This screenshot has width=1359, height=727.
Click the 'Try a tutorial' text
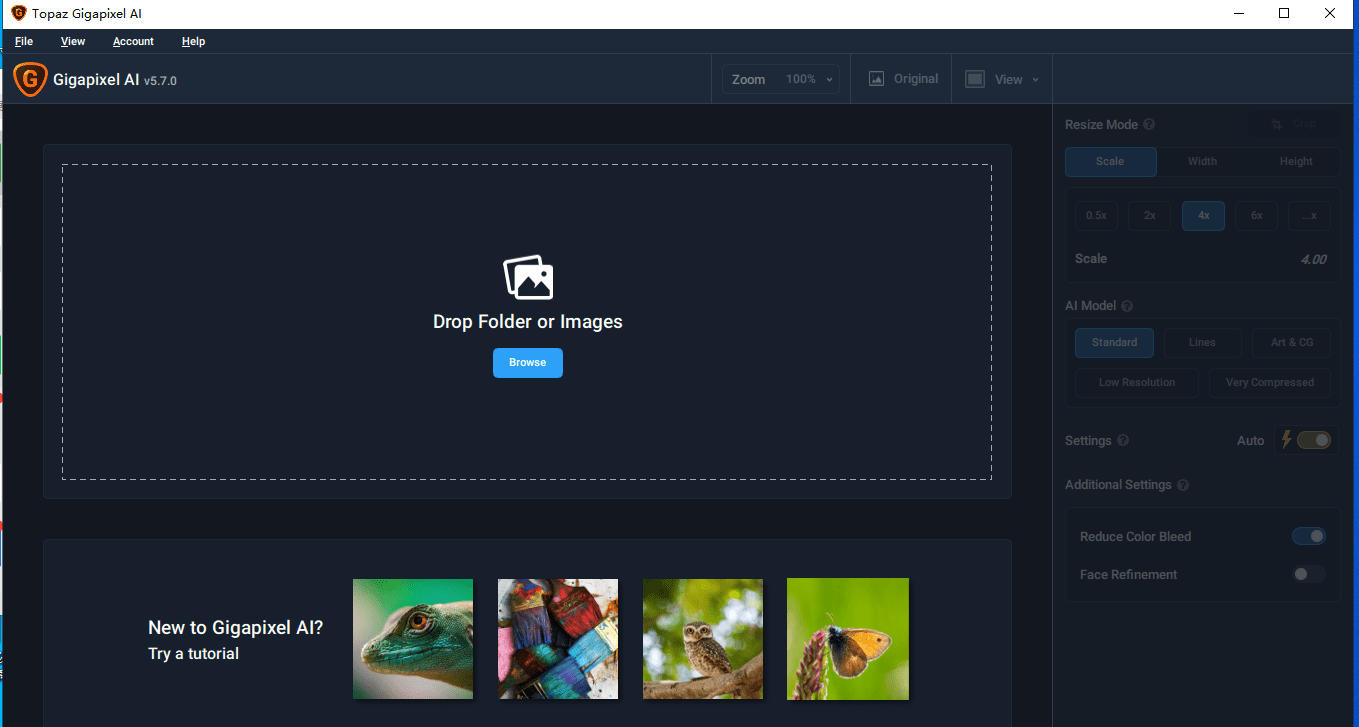tap(193, 654)
